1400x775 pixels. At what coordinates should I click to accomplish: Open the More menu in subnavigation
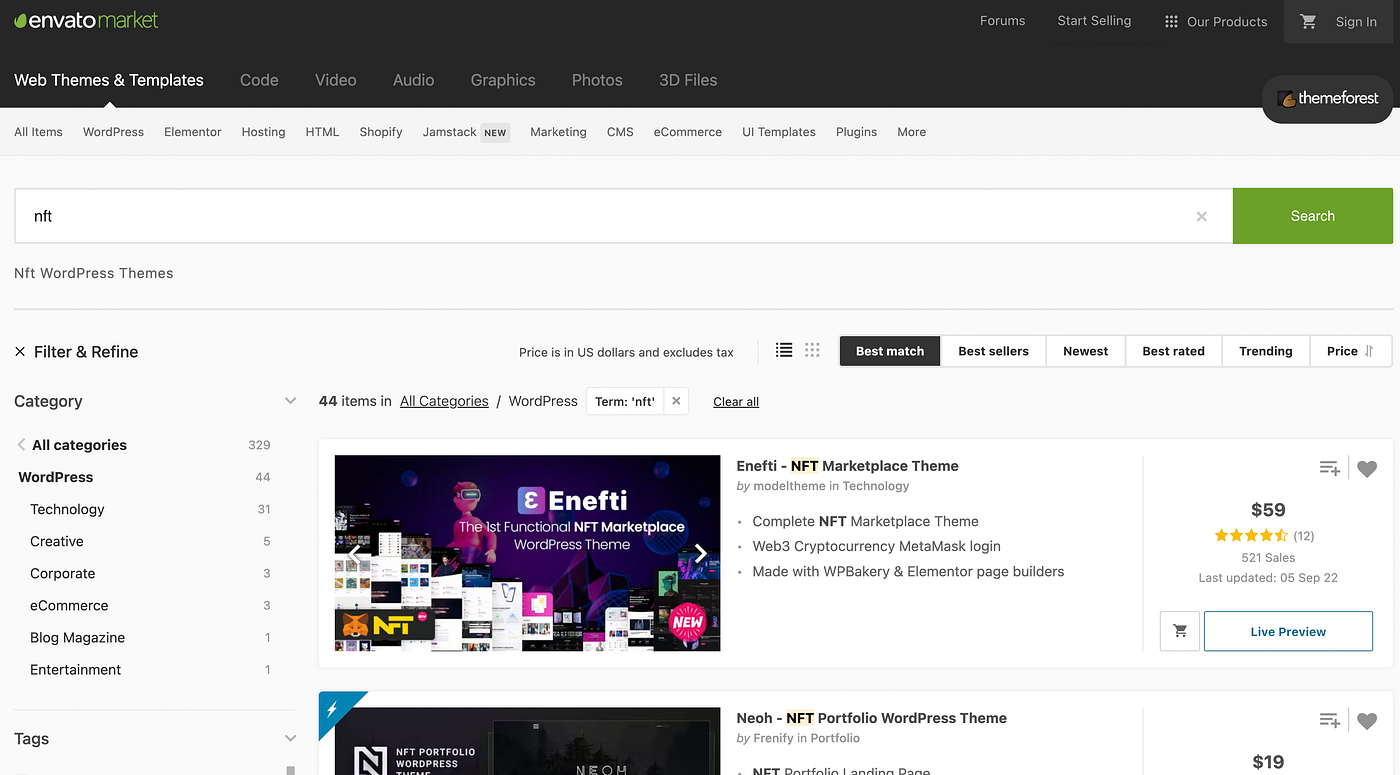pyautogui.click(x=911, y=132)
